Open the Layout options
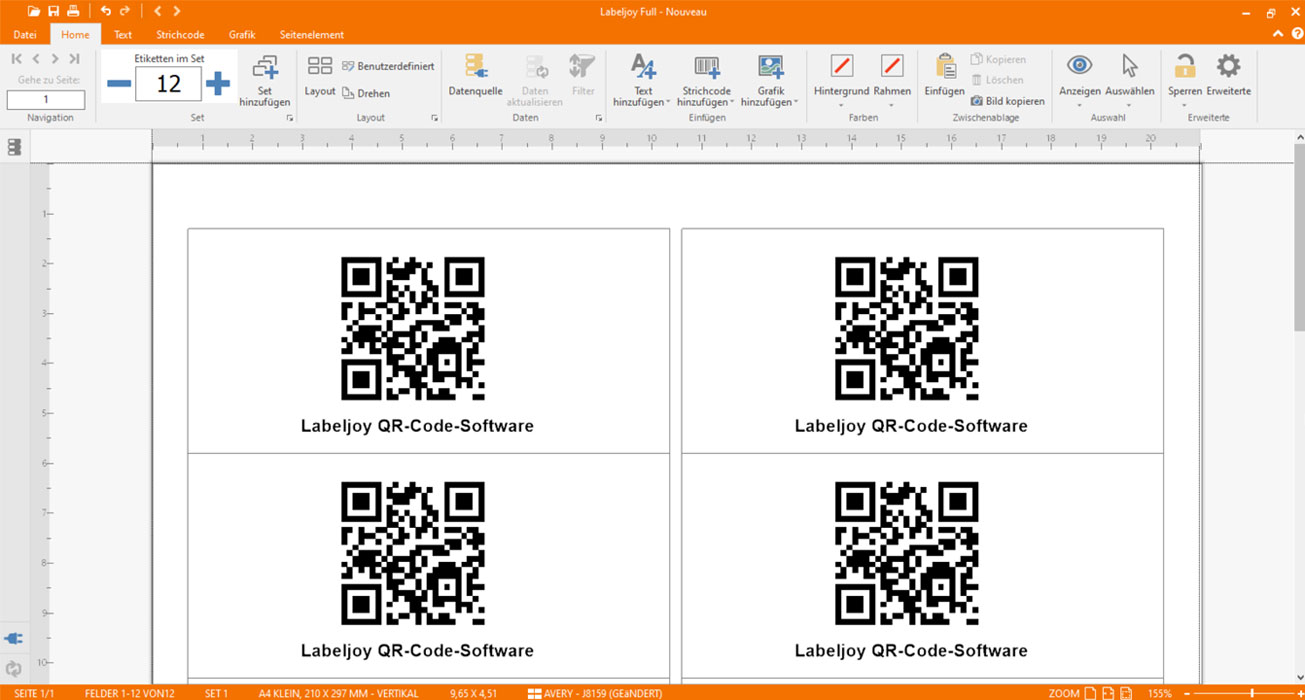1305x700 pixels. point(320,76)
